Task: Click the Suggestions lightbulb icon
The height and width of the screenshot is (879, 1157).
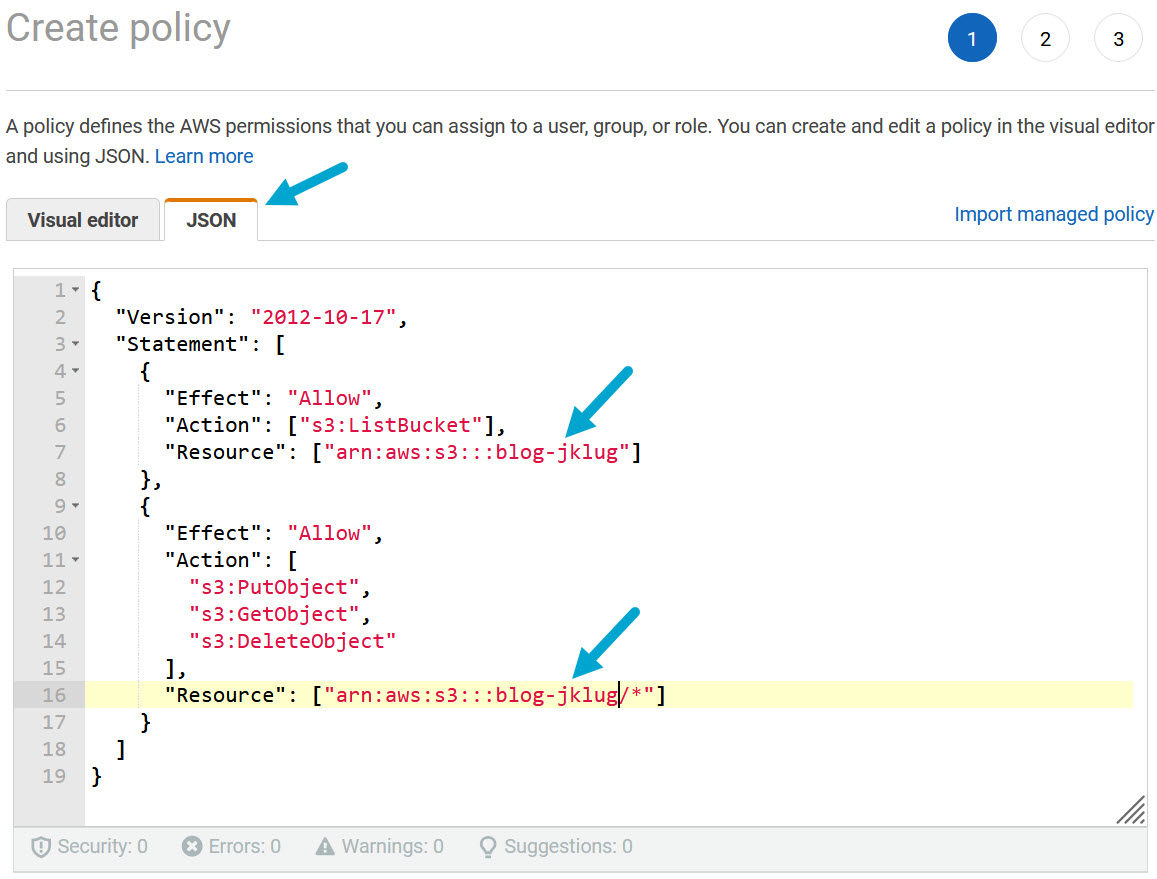Action: 488,847
